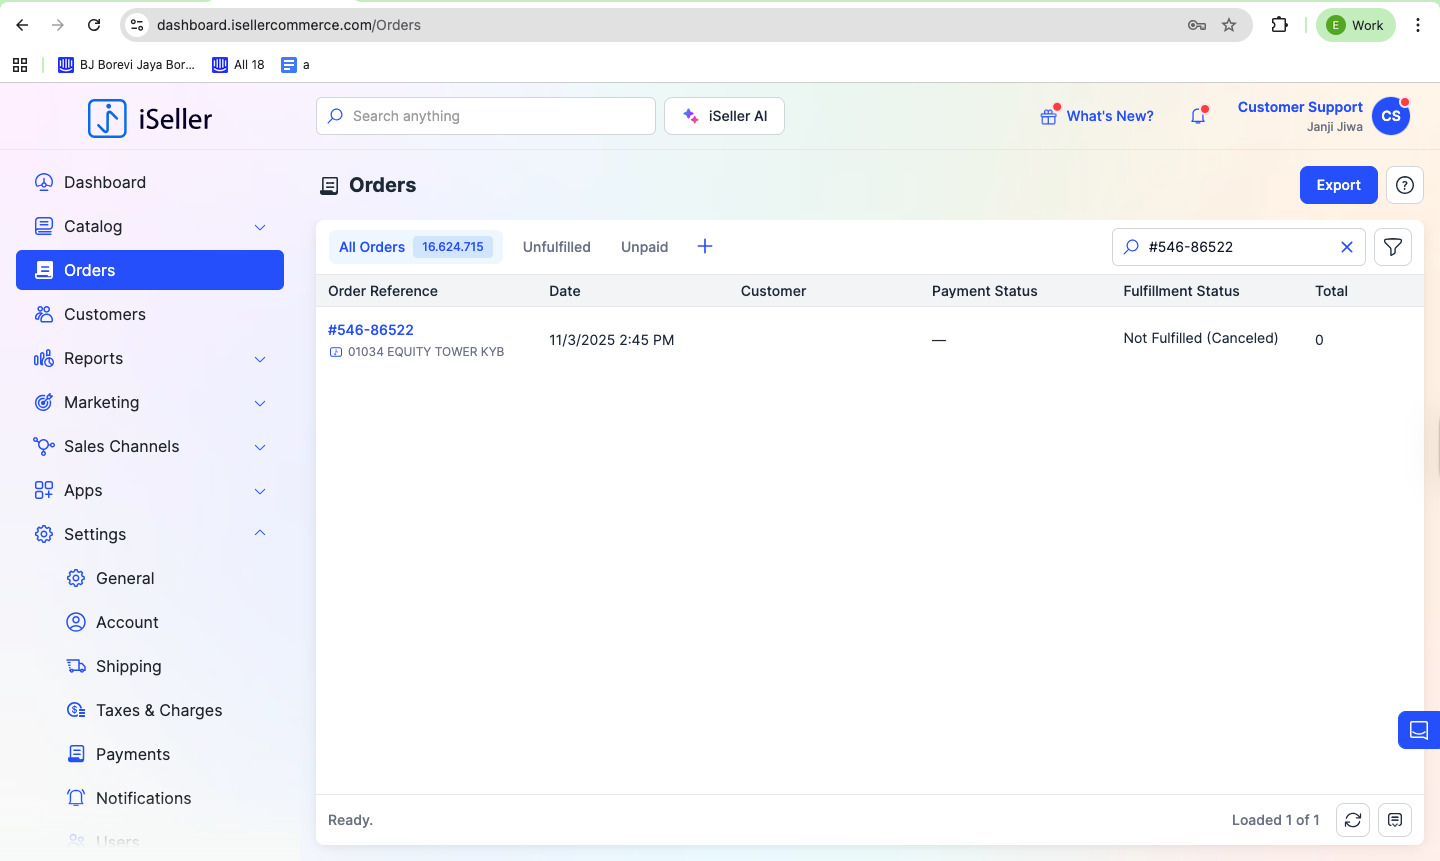Open the help question mark icon
The width and height of the screenshot is (1440, 861).
1405,185
